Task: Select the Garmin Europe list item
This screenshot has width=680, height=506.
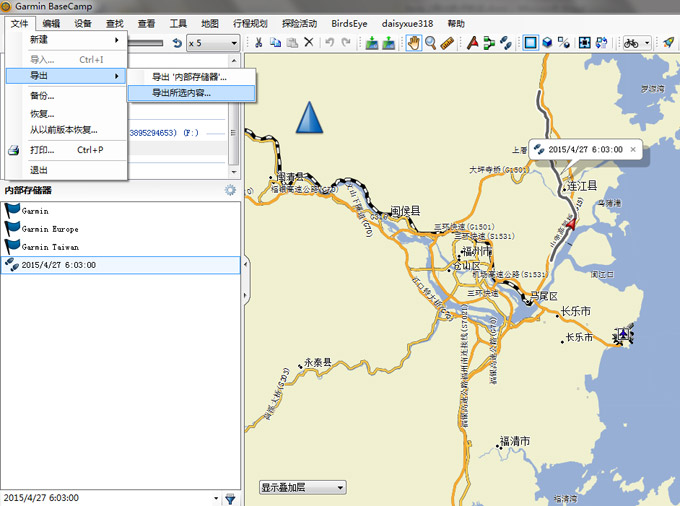Action: 121,229
